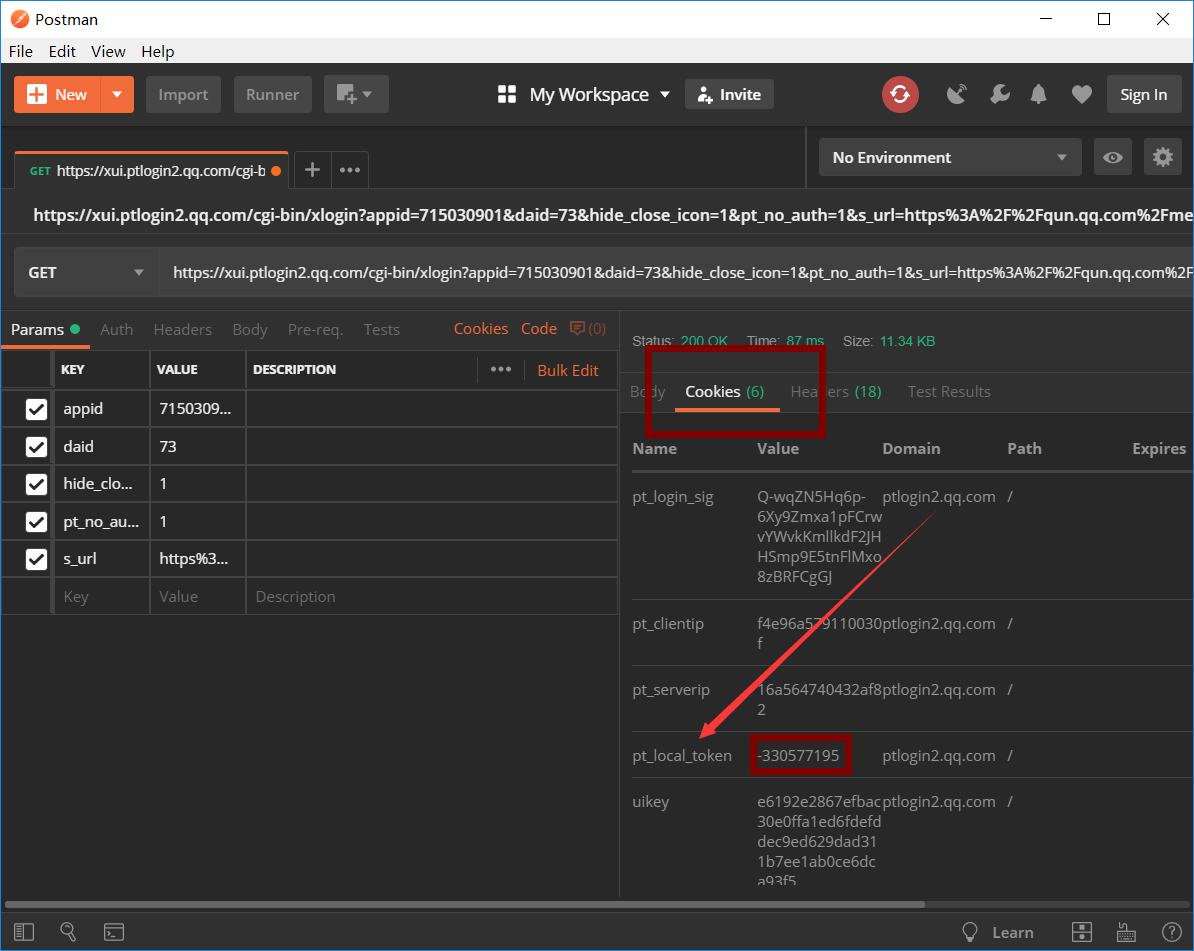This screenshot has height=951, width=1194.
Task: Click the pt_login_sig cookie name
Action: point(672,496)
